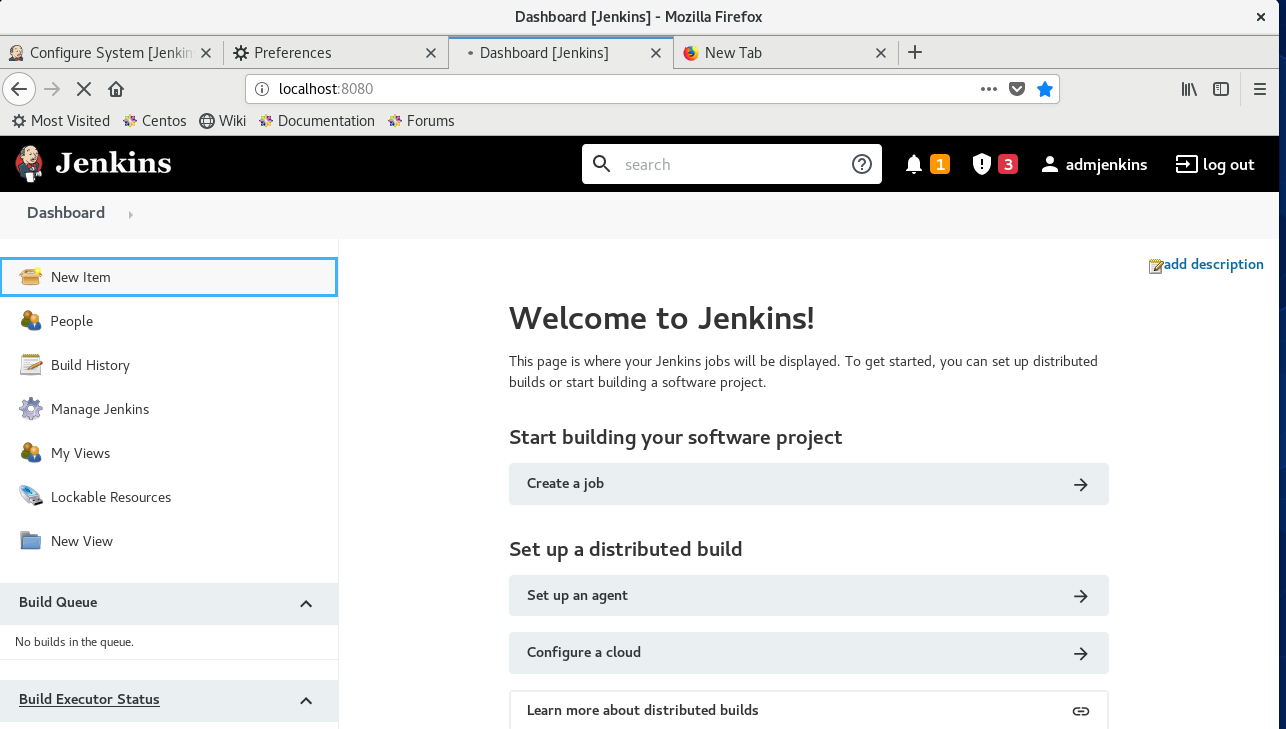Screen dimensions: 1286x729
Task: Click the Pocket save icon
Action: pos(1017,89)
